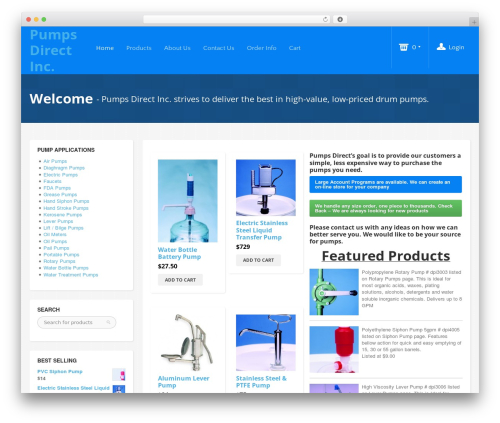Click Aluminum Lever Pump title link
The width and height of the screenshot is (500, 423).
[x=183, y=382]
